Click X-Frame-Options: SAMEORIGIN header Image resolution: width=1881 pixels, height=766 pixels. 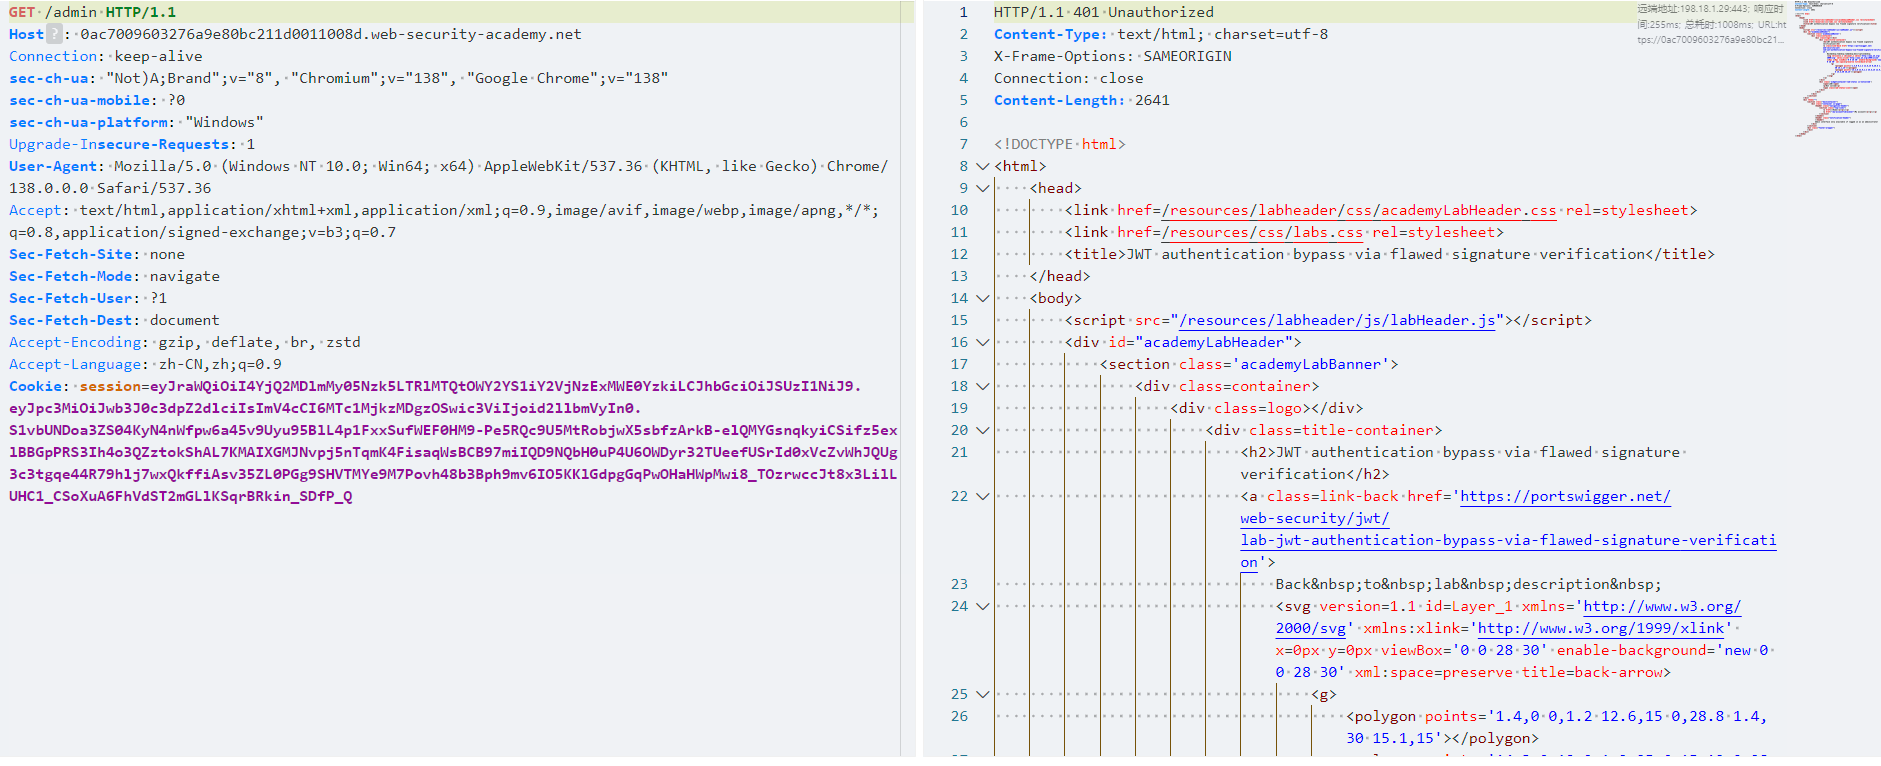coord(1113,56)
